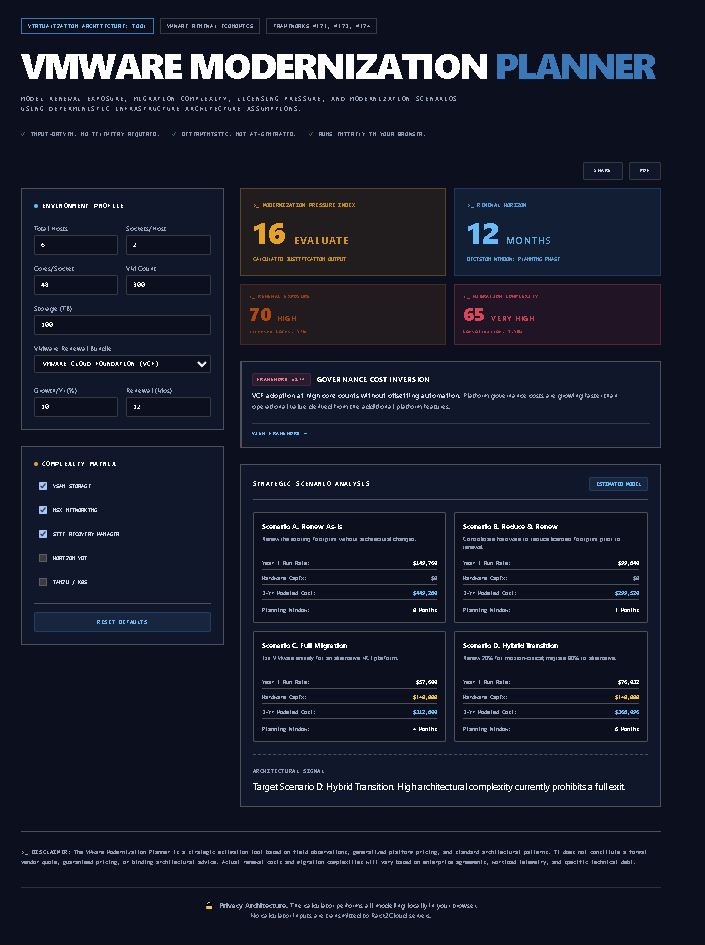Click the yellow dot beside Complexity Matrix
The width and height of the screenshot is (705, 945).
pyautogui.click(x=36, y=464)
